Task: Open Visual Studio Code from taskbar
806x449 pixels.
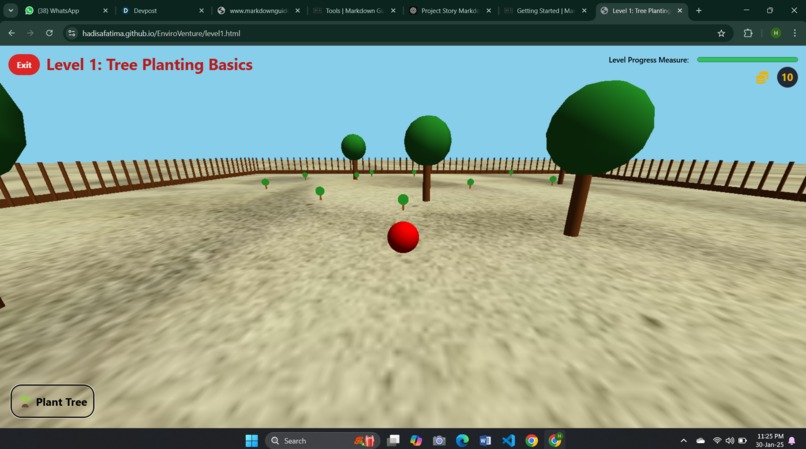Action: [508, 440]
